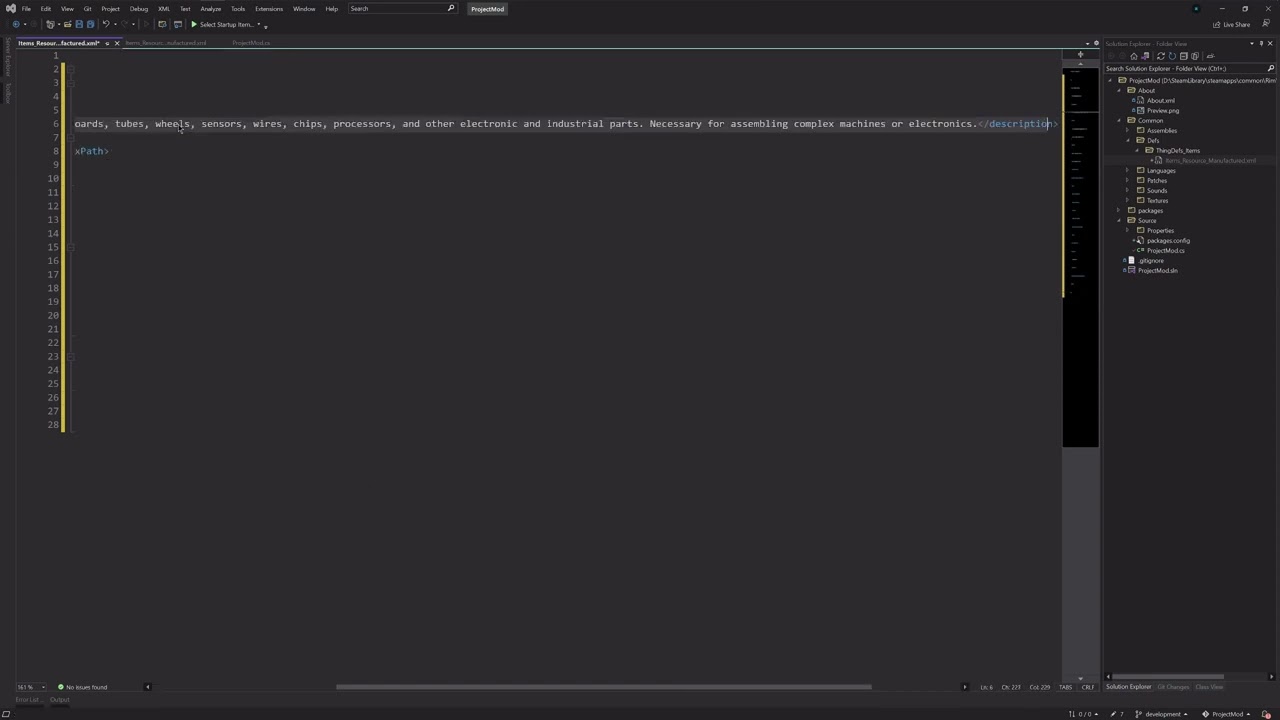
Task: Open the Select Startup Item dropdown
Action: [259, 24]
